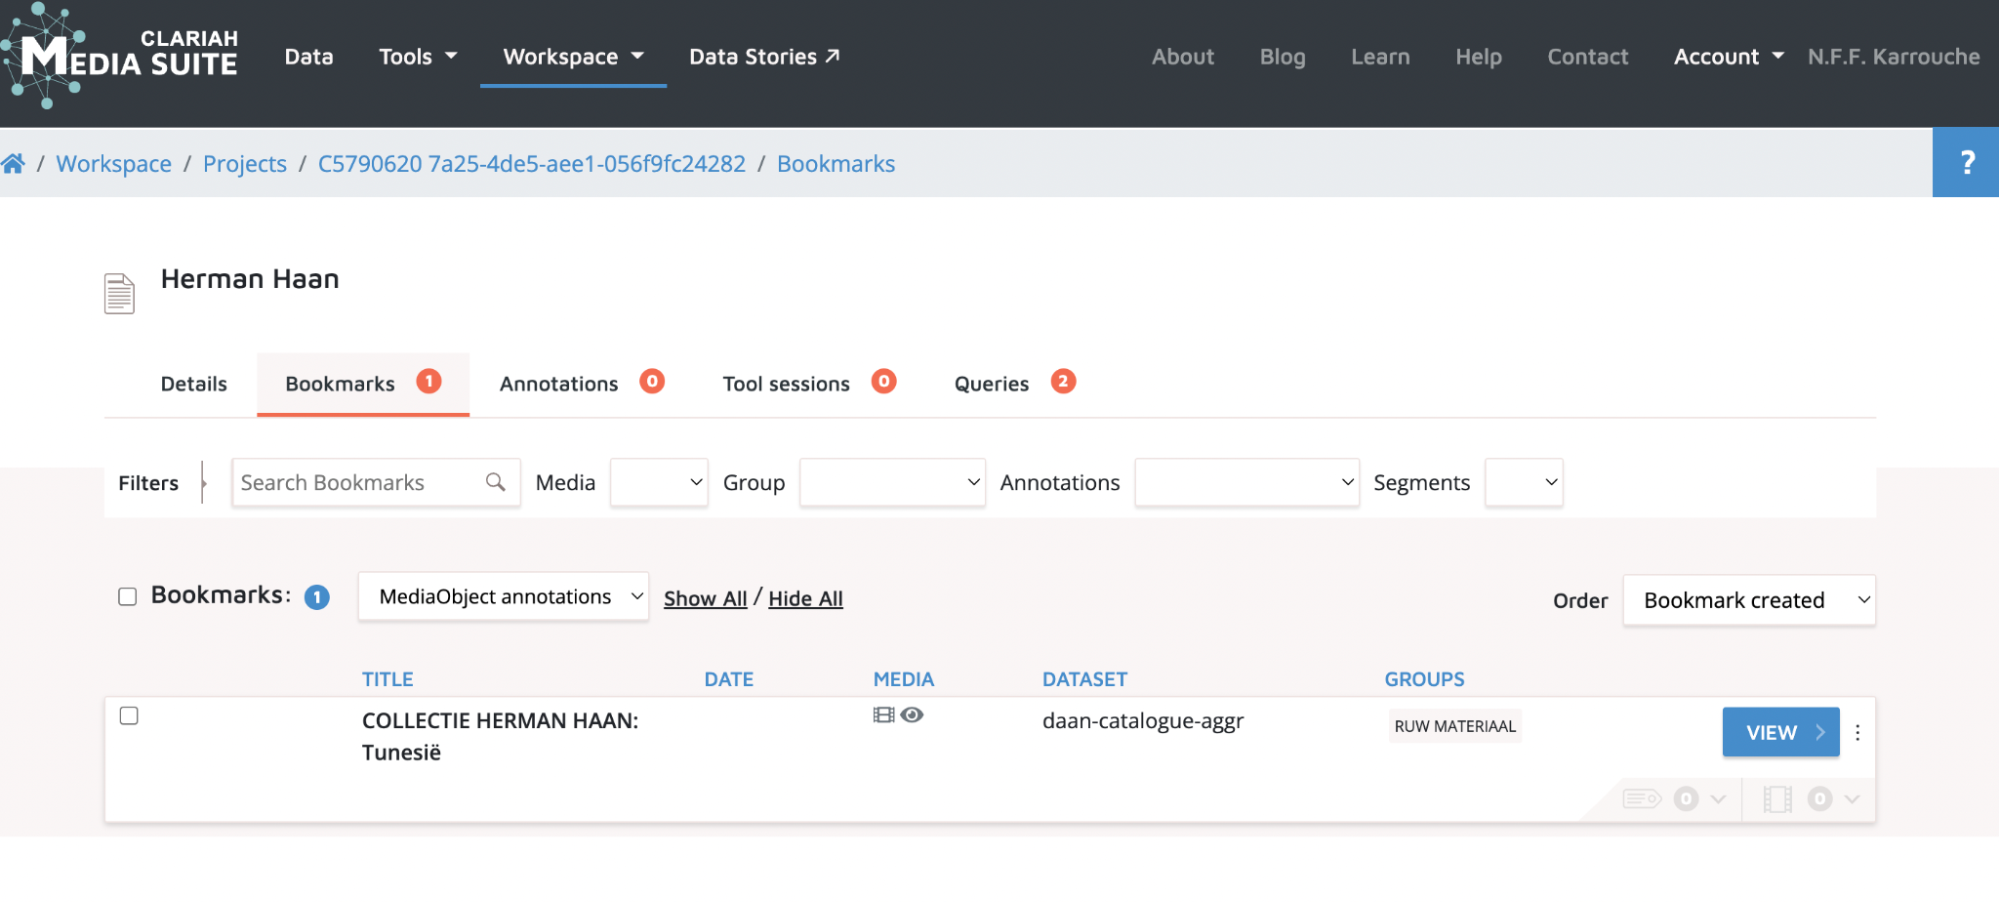The image size is (1999, 902).
Task: Click the Show All link
Action: click(705, 599)
